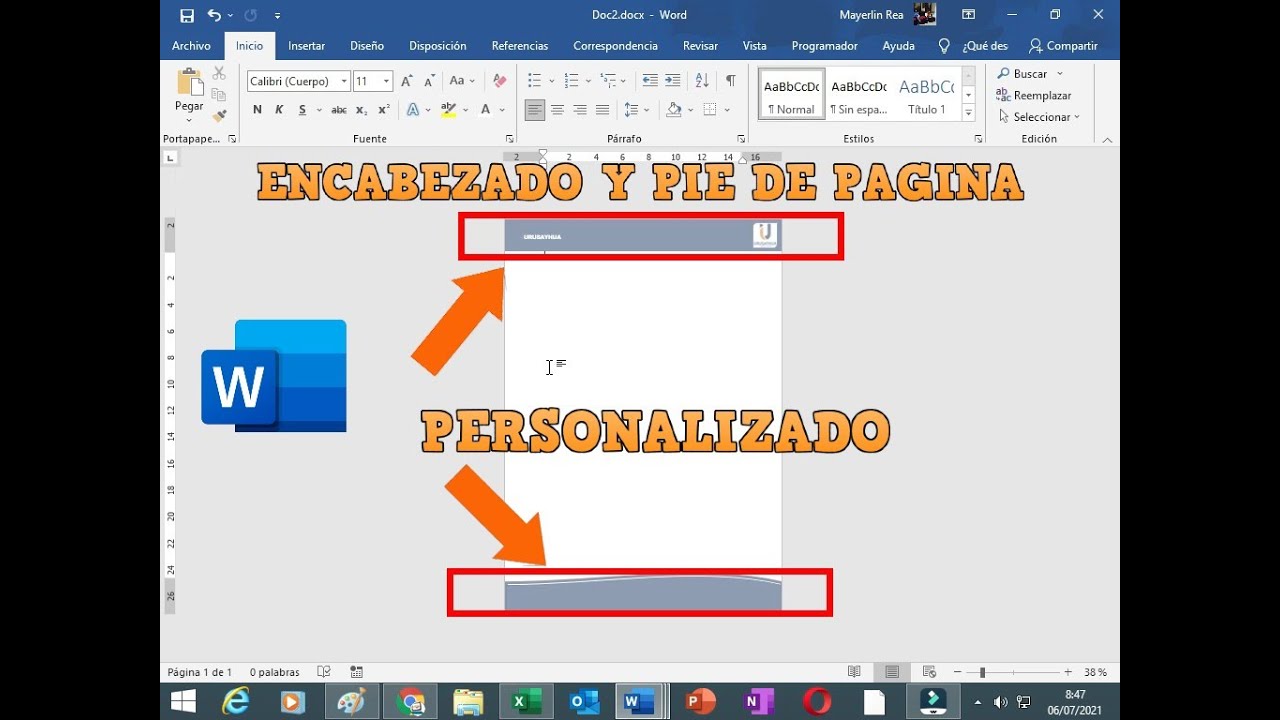1280x720 pixels.
Task: Open the Fuente dialog launcher
Action: pyautogui.click(x=509, y=139)
